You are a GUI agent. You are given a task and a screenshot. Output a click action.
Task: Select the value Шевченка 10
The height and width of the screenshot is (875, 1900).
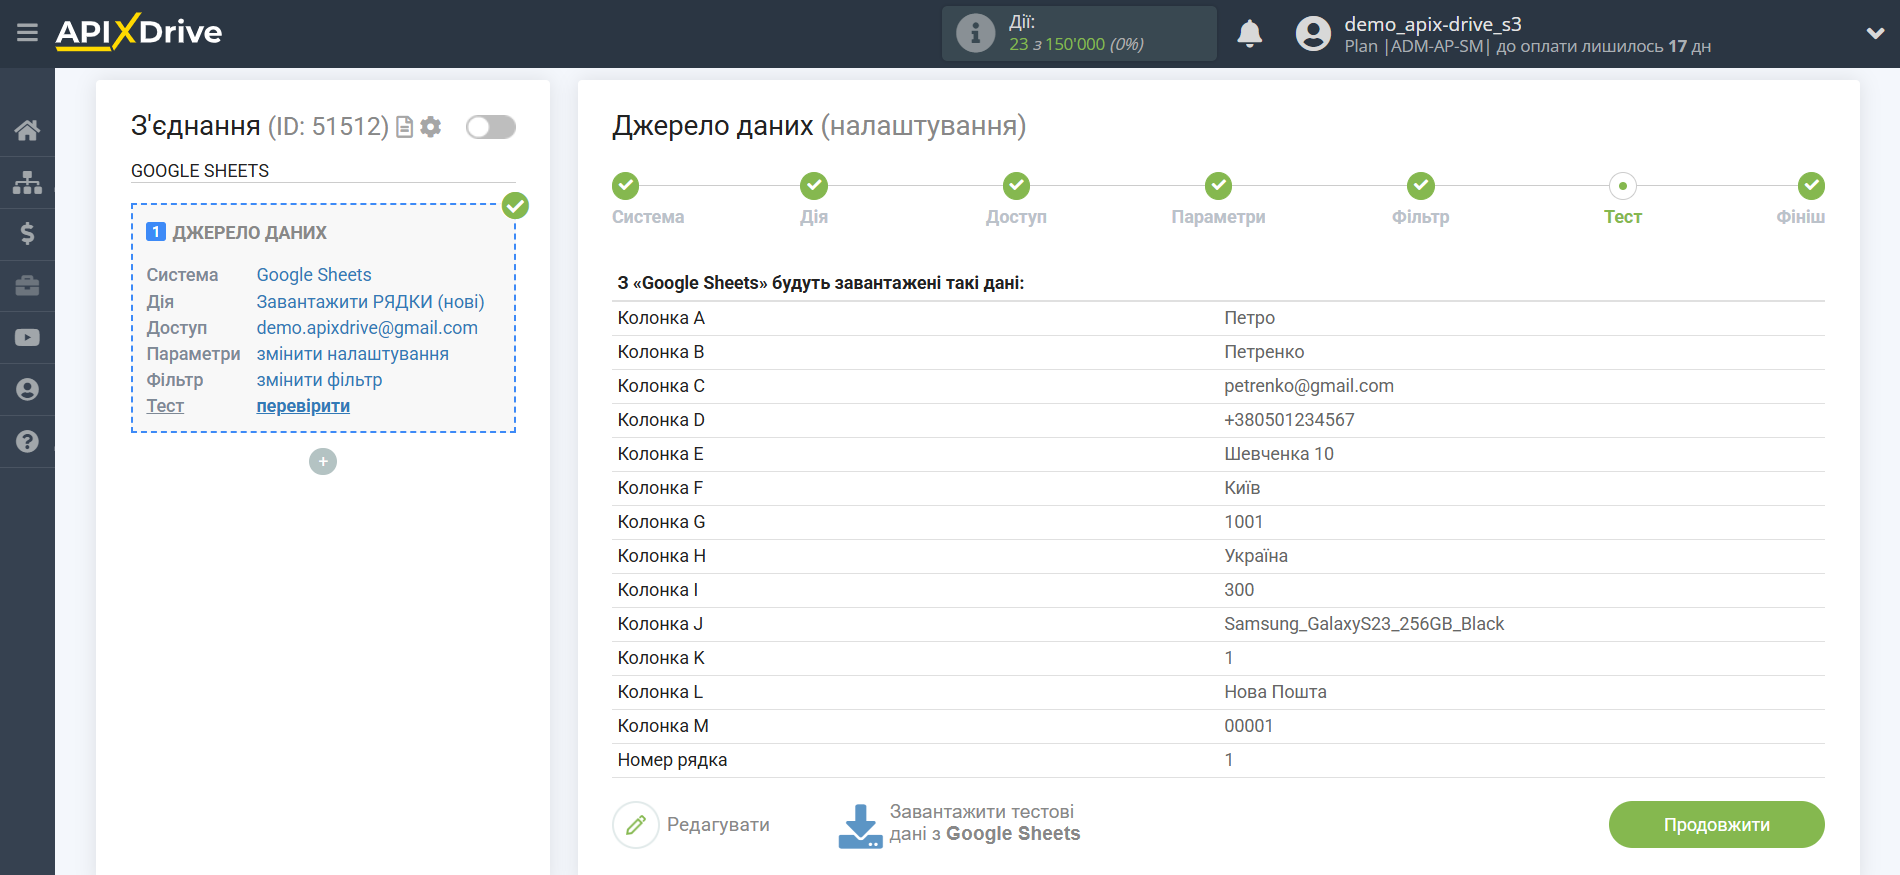pos(1279,454)
